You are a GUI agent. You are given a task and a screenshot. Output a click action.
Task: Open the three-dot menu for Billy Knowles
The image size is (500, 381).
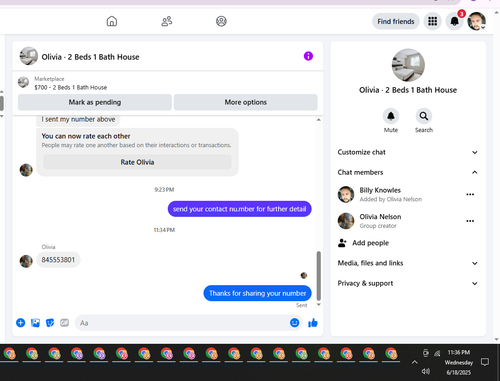[x=470, y=194]
